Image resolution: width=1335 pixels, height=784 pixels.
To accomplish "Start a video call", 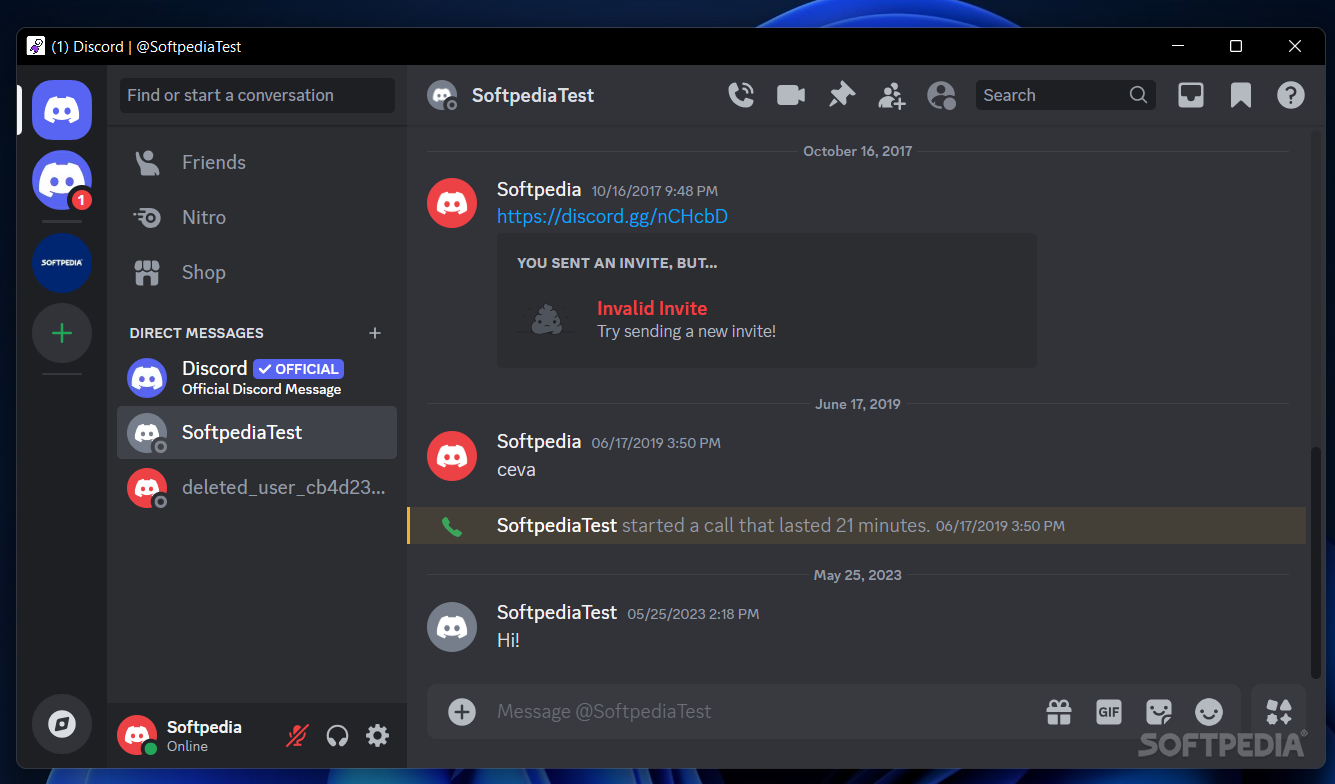I will 791,95.
